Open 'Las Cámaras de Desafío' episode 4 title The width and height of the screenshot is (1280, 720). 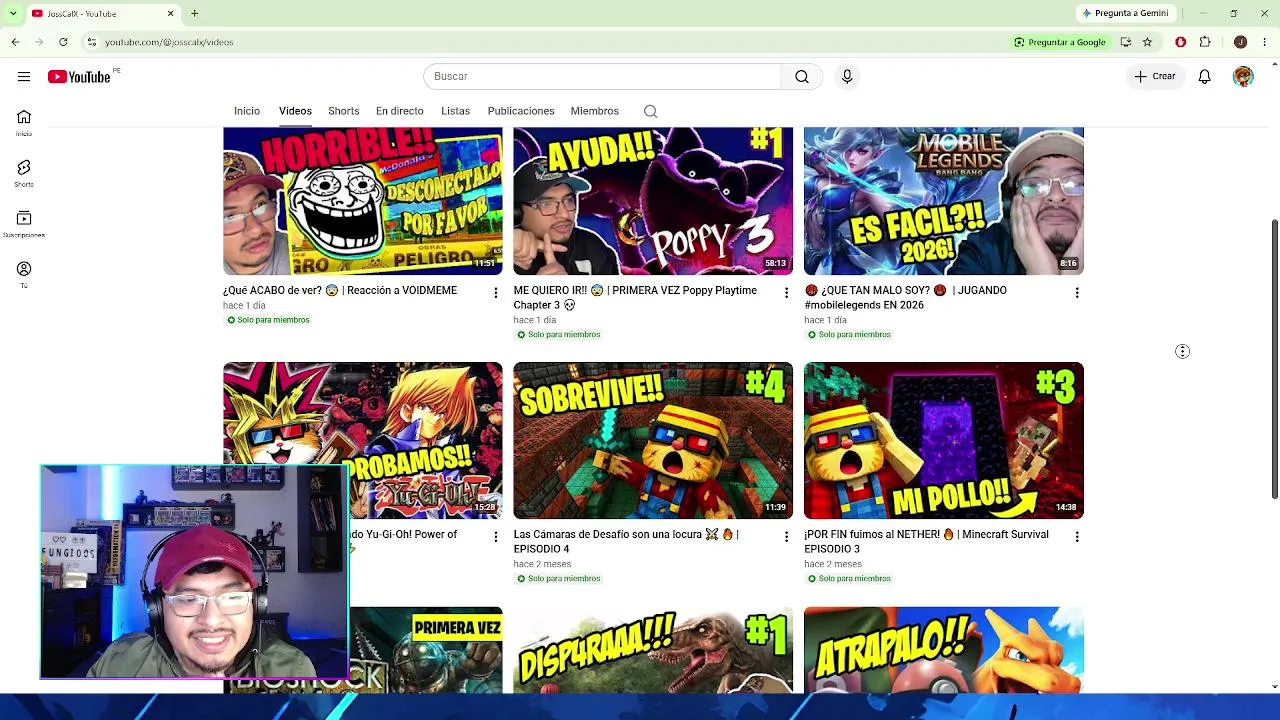pyautogui.click(x=626, y=542)
